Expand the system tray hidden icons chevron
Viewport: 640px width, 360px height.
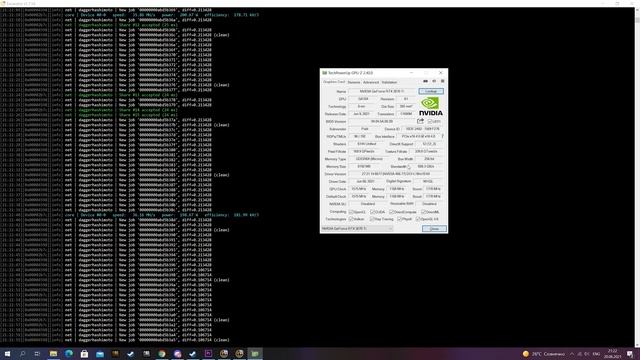(x=572, y=354)
